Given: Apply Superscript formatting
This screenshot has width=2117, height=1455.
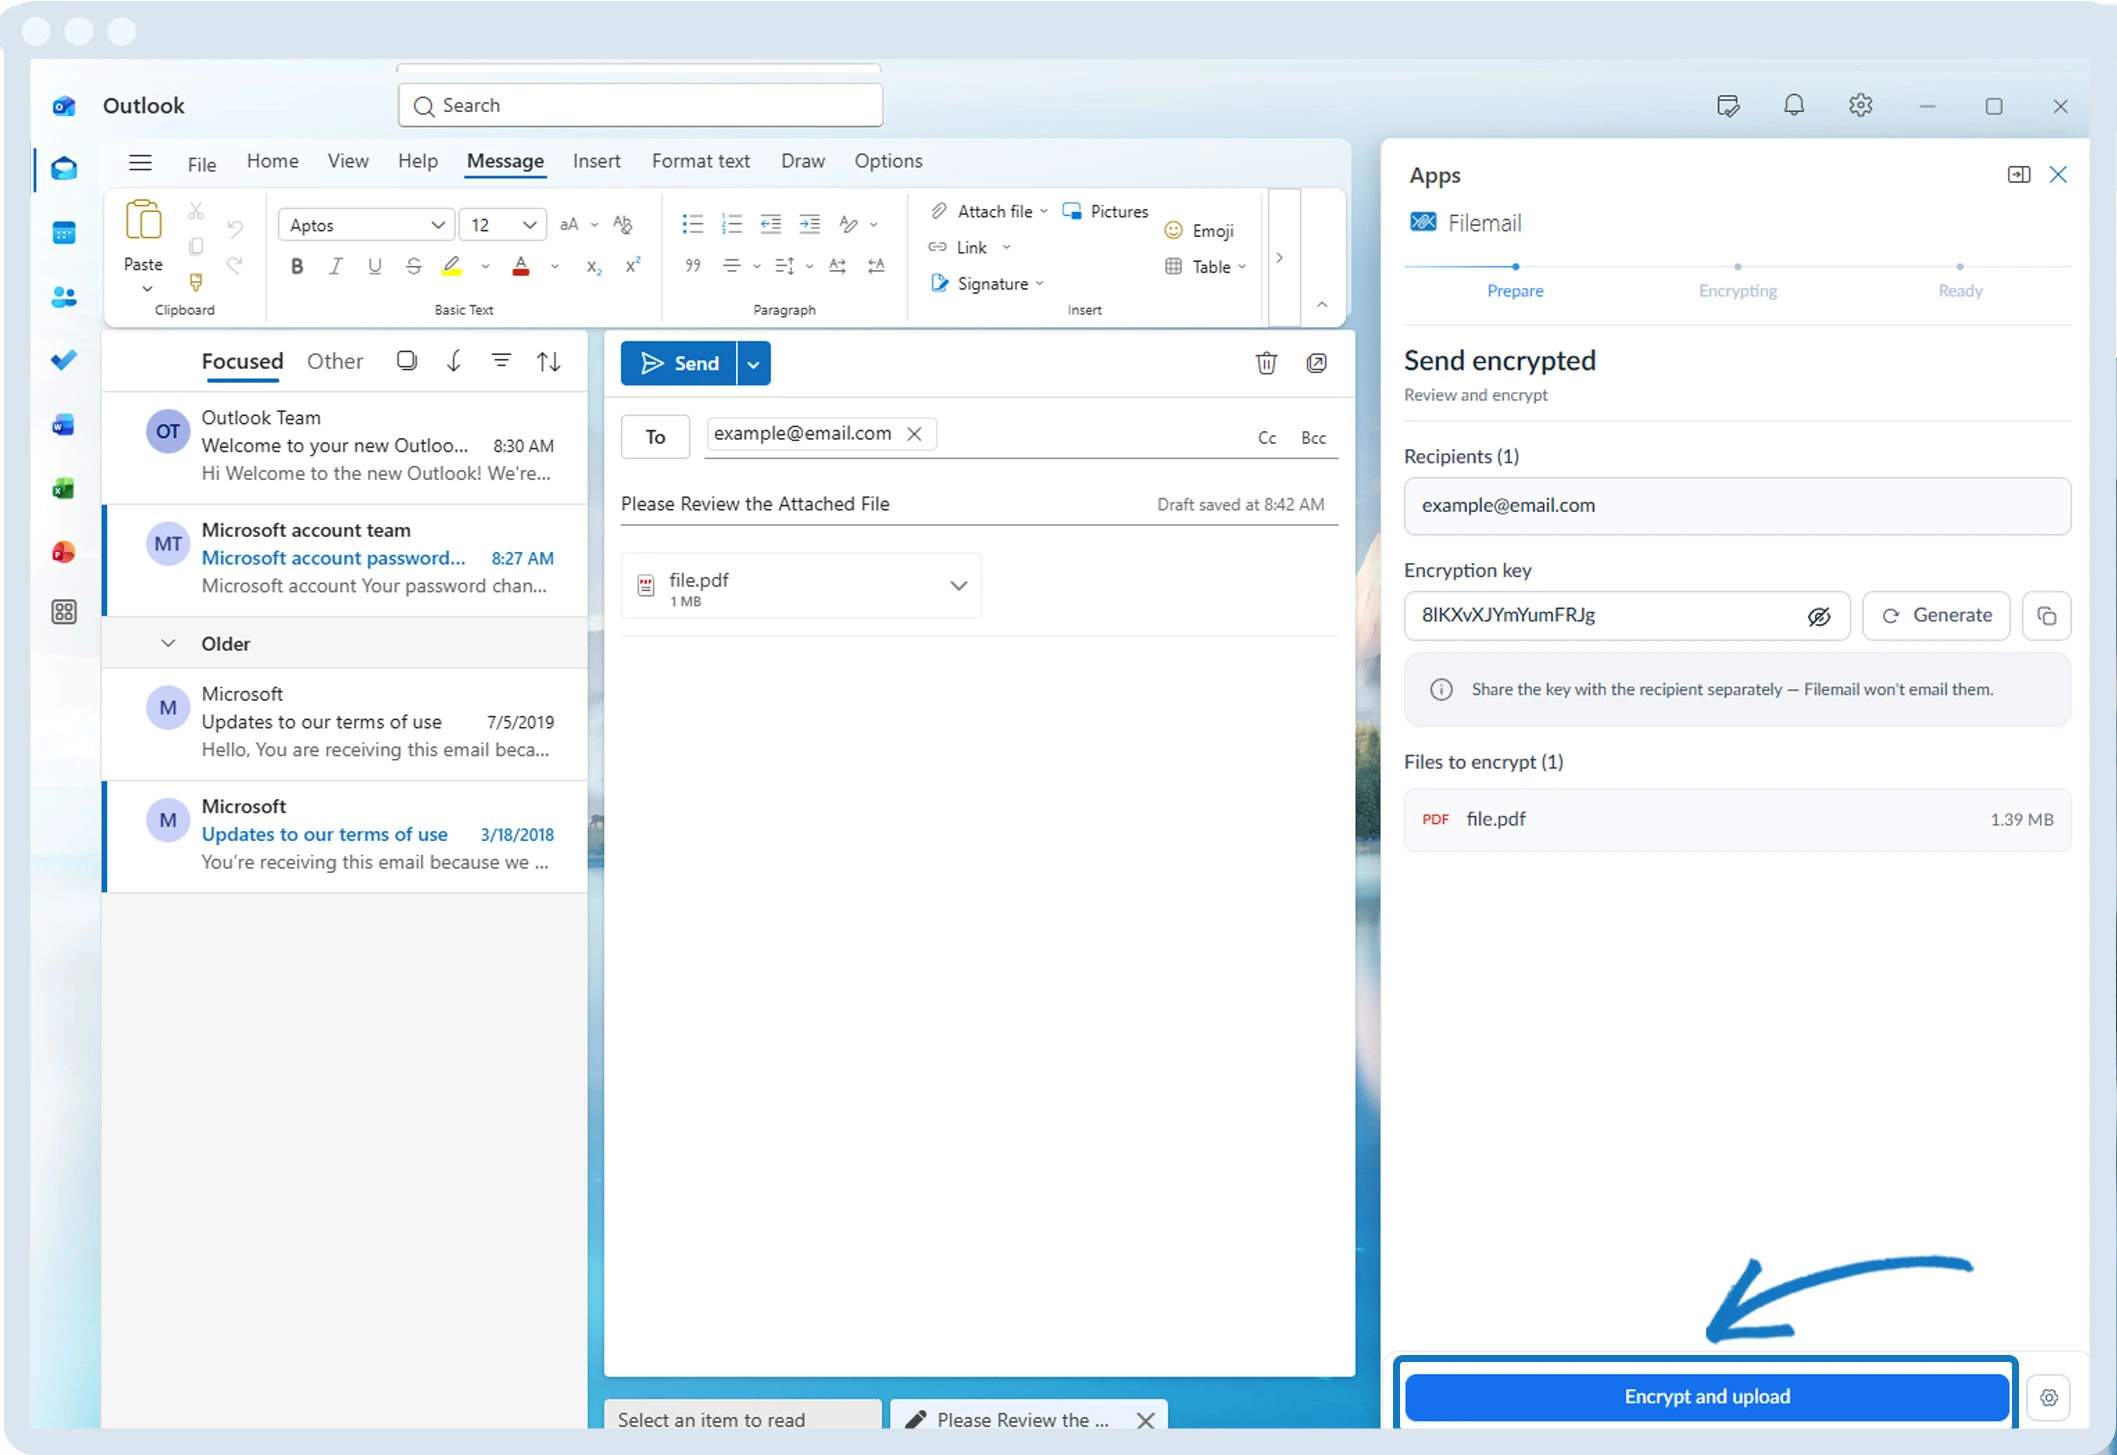Looking at the screenshot, I should 633,266.
